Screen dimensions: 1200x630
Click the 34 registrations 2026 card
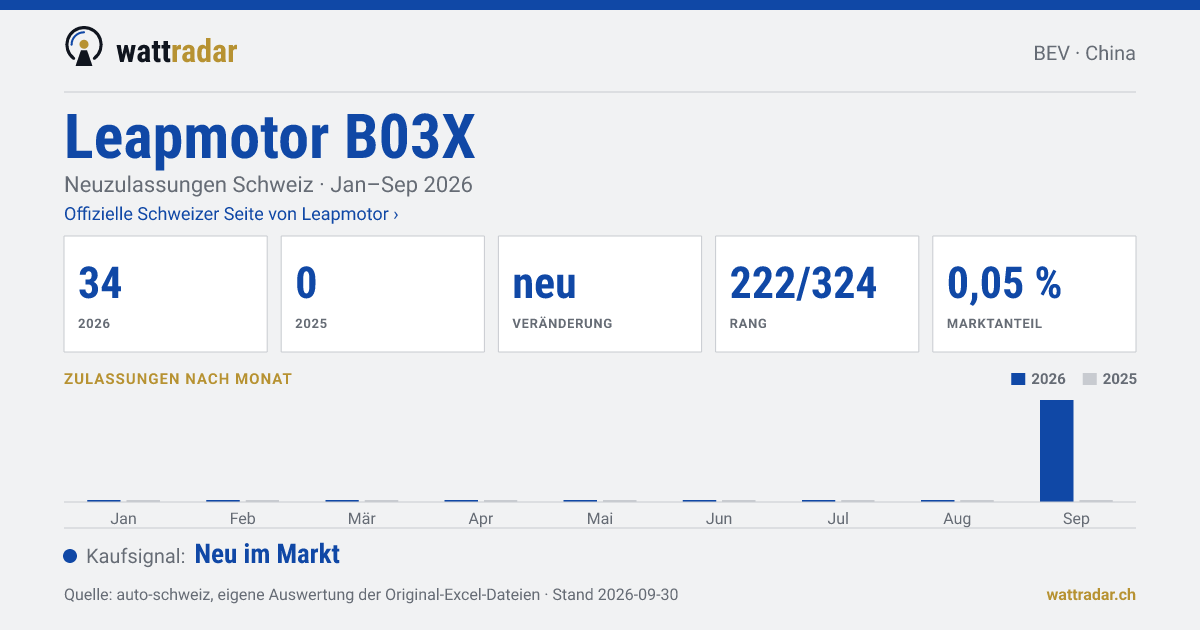(166, 294)
